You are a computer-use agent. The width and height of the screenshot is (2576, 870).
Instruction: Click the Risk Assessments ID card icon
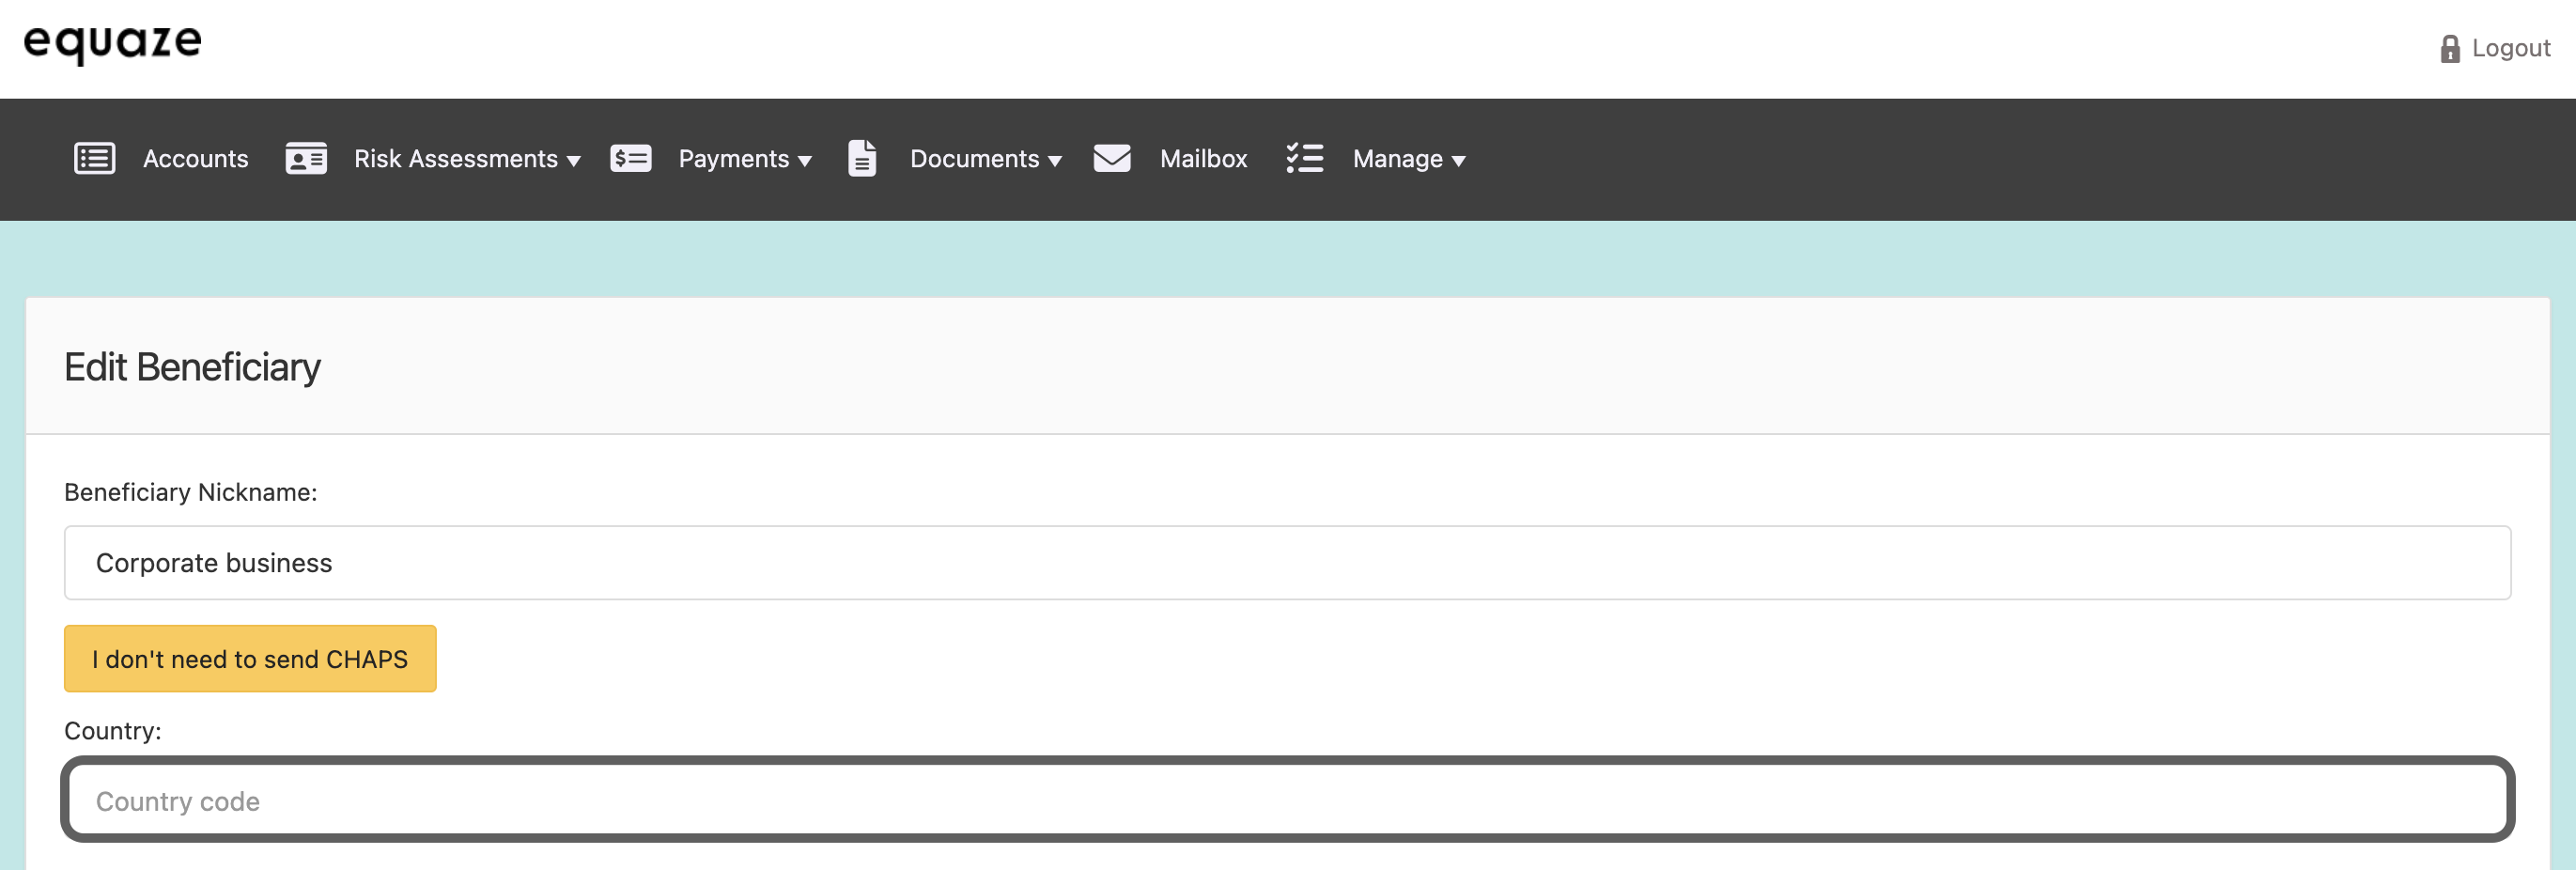306,159
